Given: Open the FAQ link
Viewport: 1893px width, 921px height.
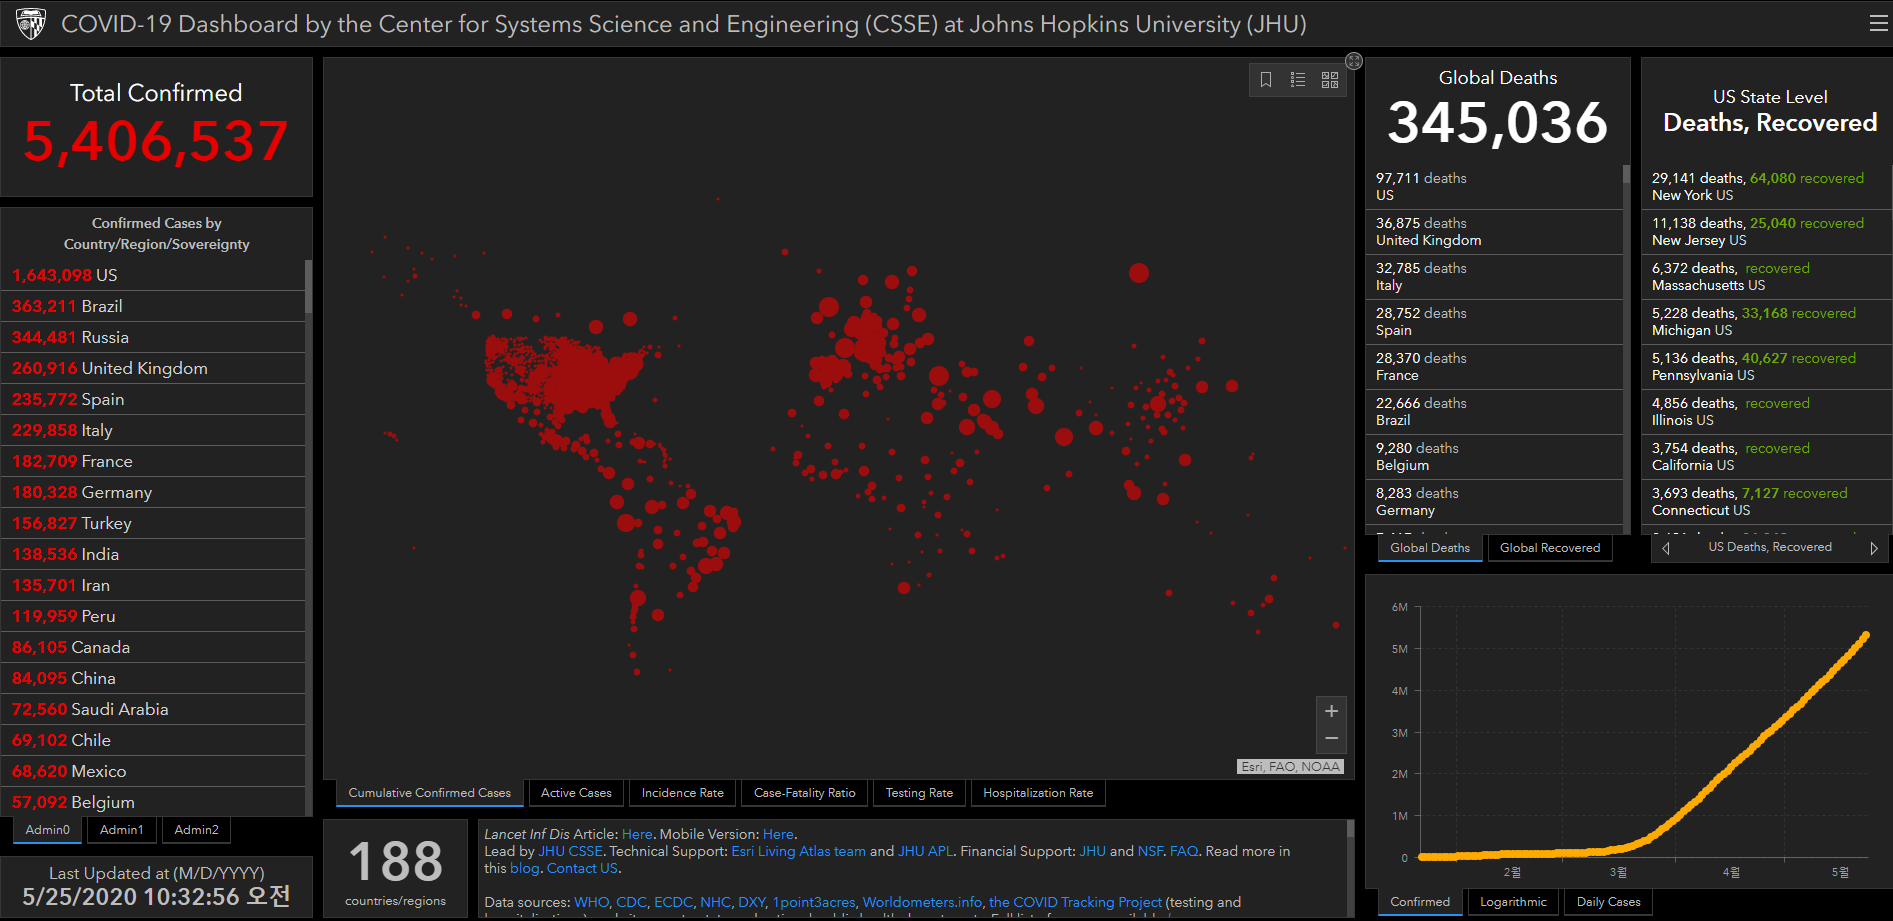Looking at the screenshot, I should [1184, 851].
